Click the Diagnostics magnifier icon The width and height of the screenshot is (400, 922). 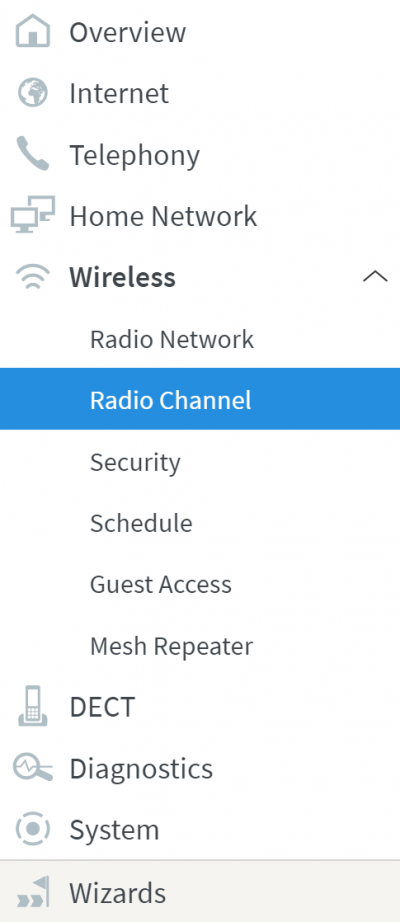click(x=33, y=768)
